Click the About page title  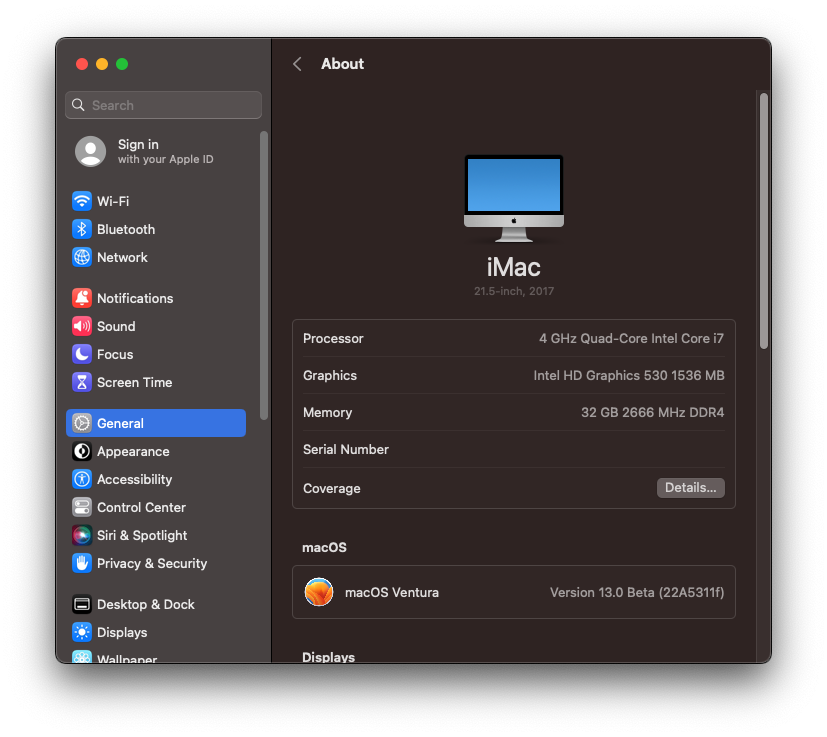[x=342, y=64]
